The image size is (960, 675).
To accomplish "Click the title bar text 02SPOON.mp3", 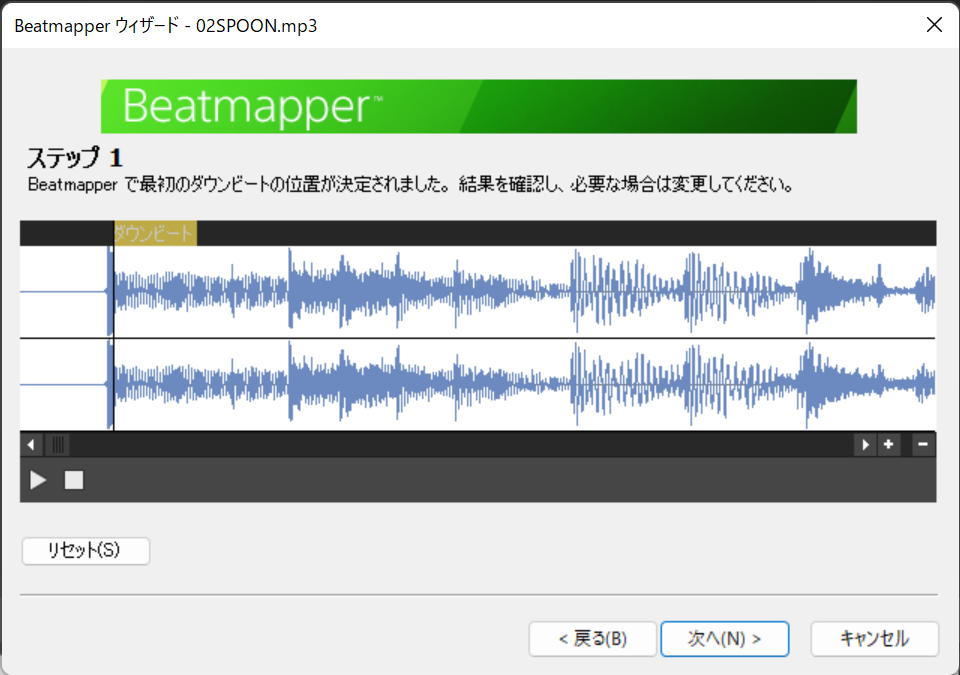I will (x=257, y=26).
